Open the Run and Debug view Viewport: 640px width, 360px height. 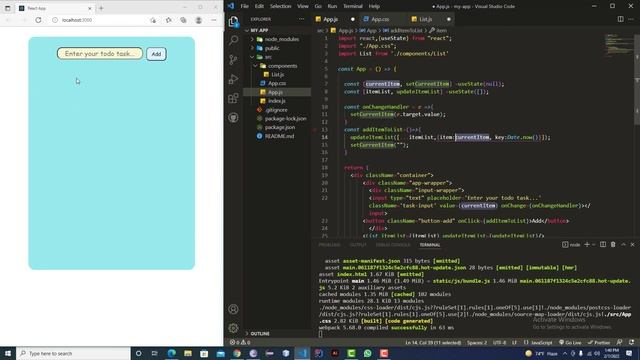[x=233, y=79]
